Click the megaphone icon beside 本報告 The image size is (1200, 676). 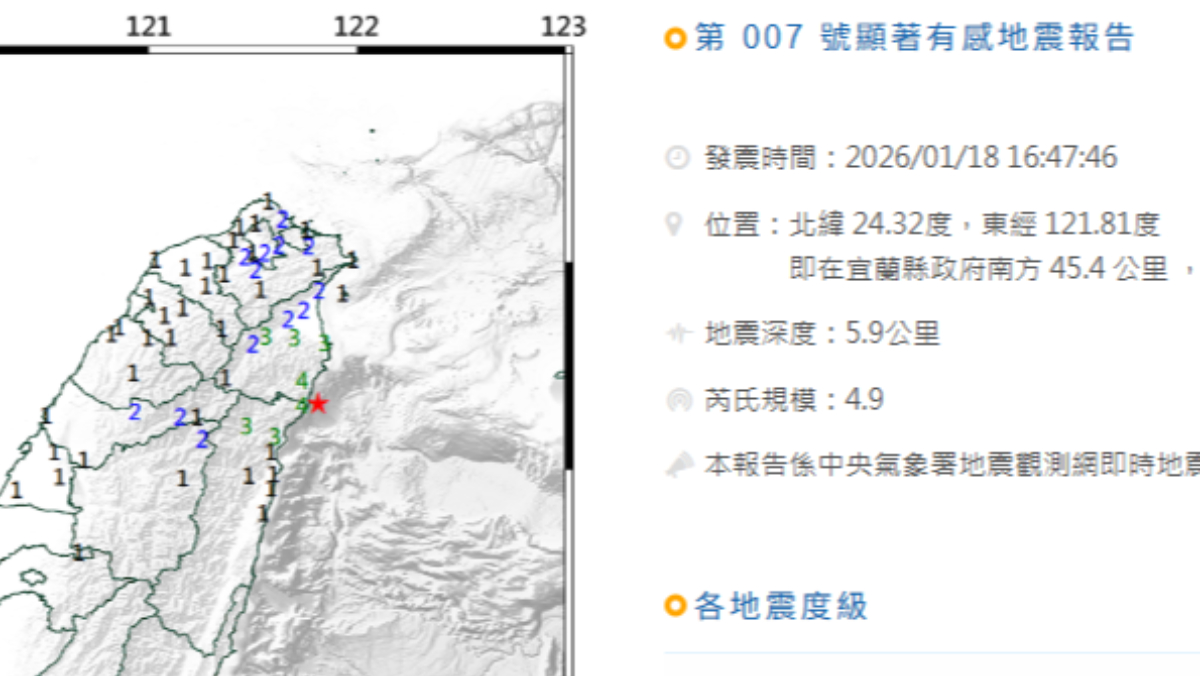[678, 465]
